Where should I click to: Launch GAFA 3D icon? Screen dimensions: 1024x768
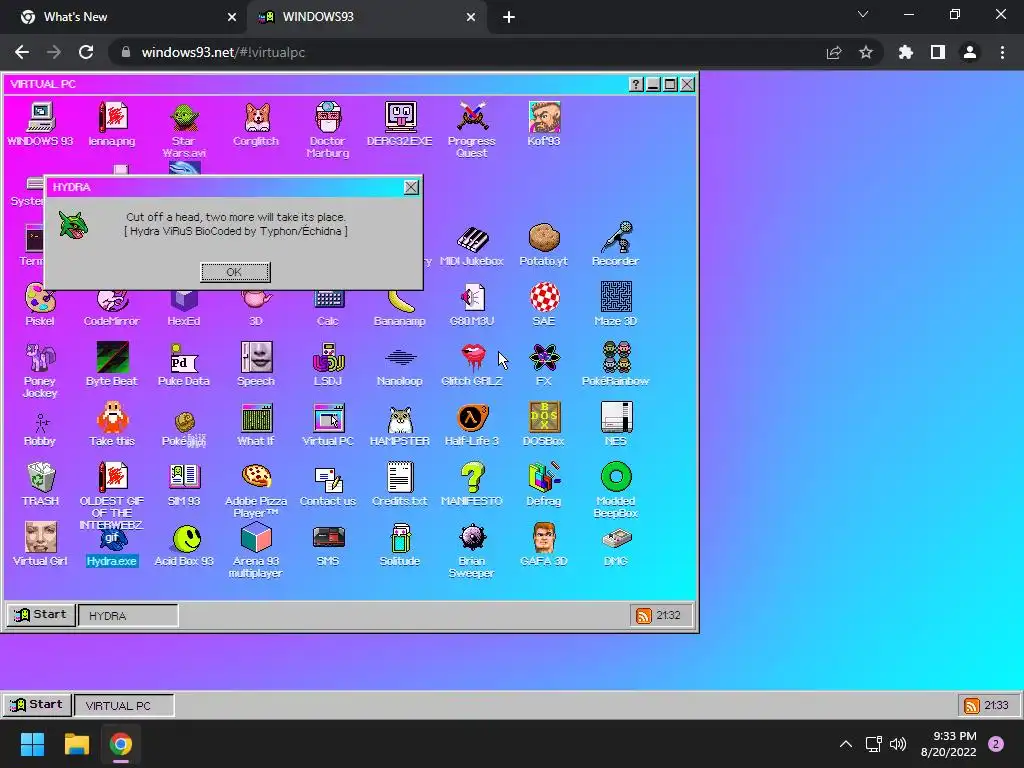[x=544, y=537]
